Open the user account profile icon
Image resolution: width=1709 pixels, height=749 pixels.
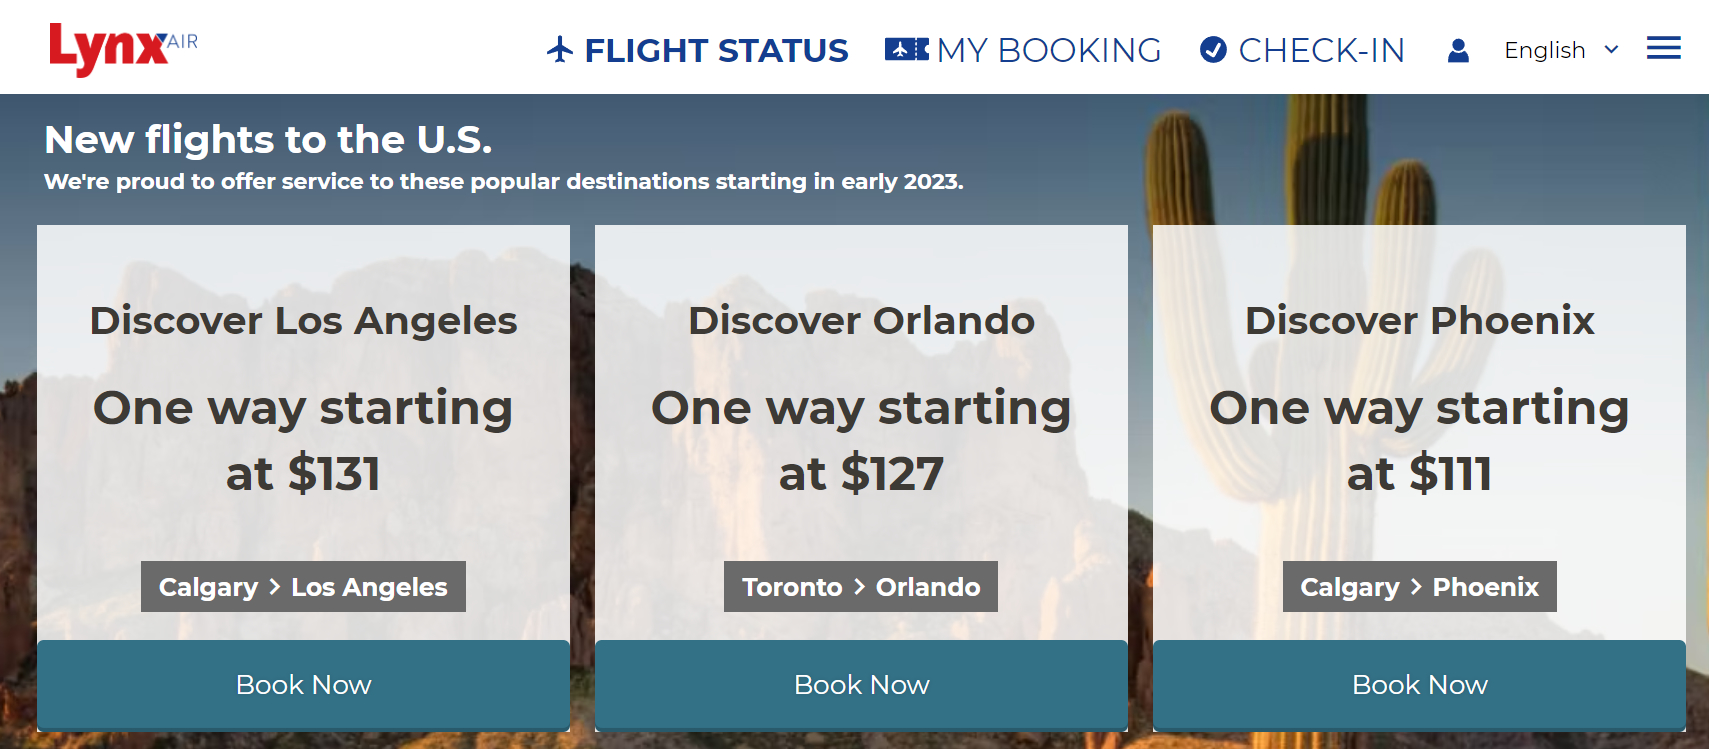(x=1458, y=50)
